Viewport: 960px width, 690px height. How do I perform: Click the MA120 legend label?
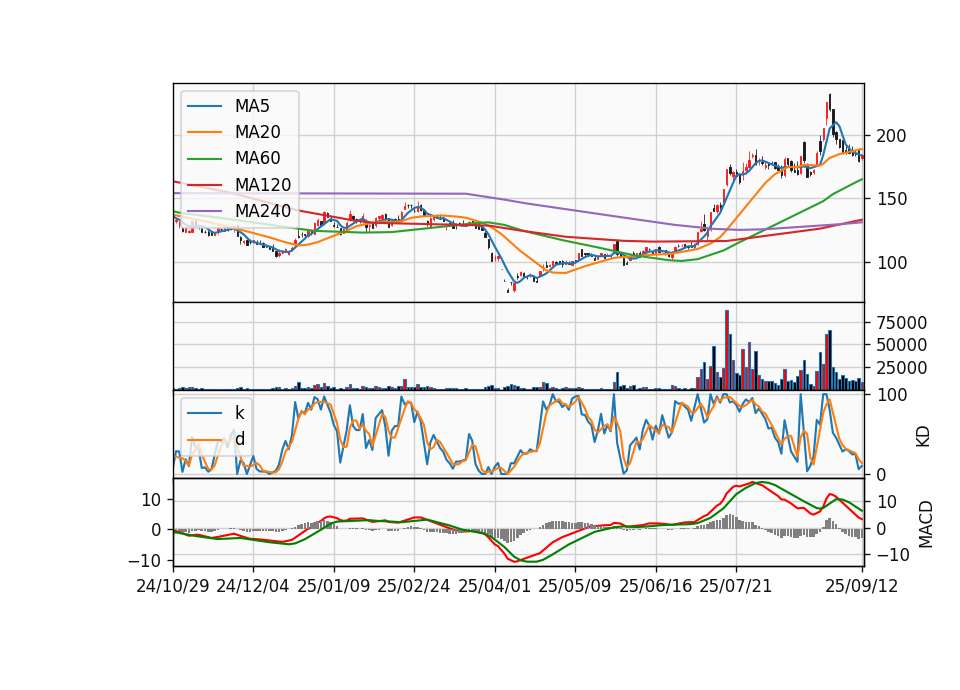(263, 184)
